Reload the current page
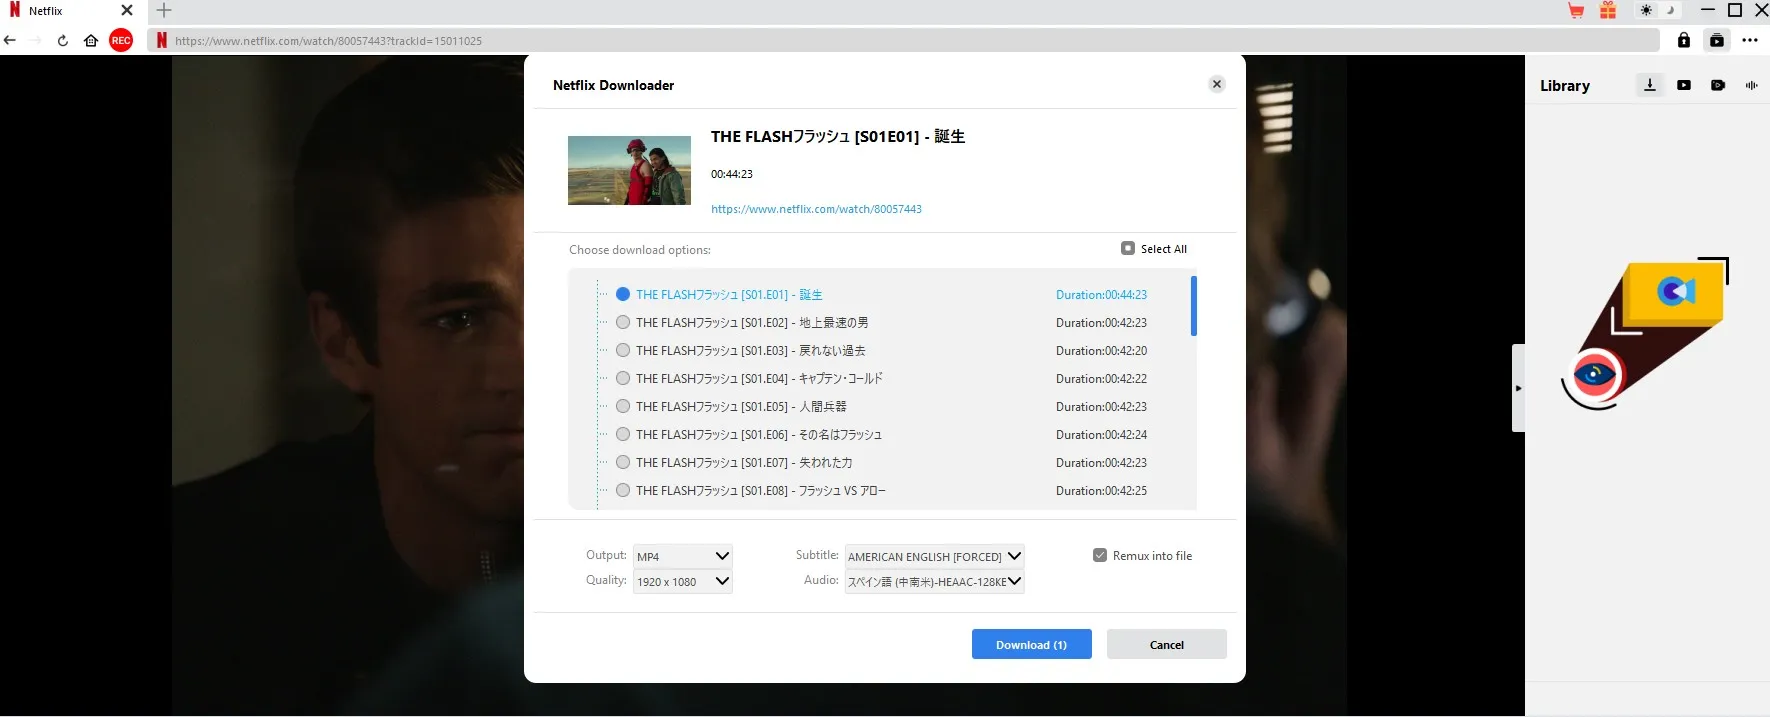This screenshot has width=1770, height=717. click(x=62, y=40)
